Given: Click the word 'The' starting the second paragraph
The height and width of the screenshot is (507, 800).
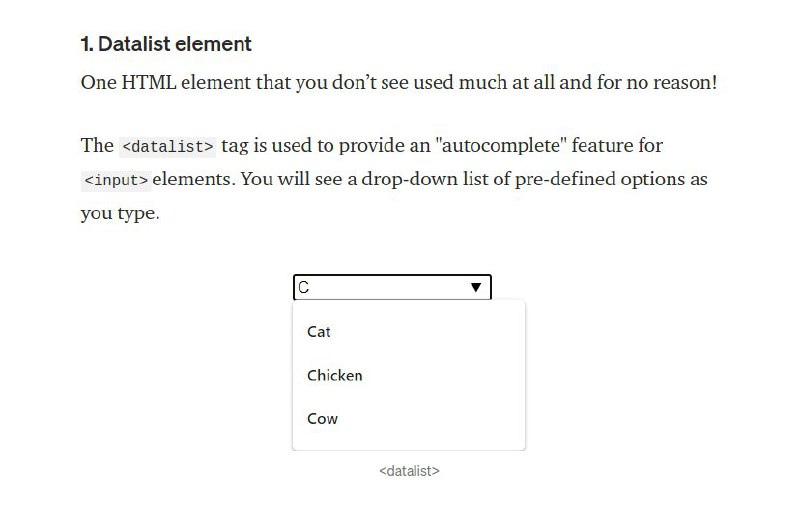Looking at the screenshot, I should click(97, 146).
